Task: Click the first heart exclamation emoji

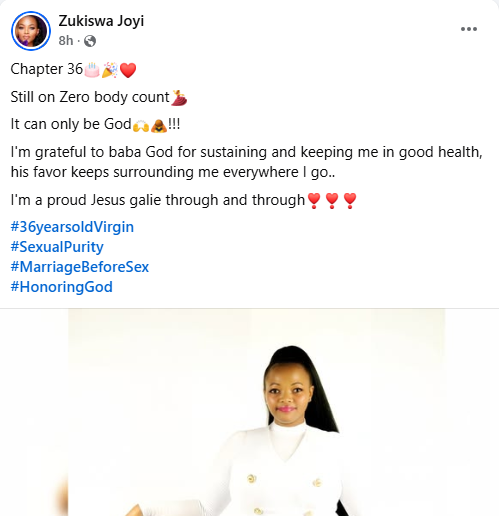Action: (x=314, y=201)
